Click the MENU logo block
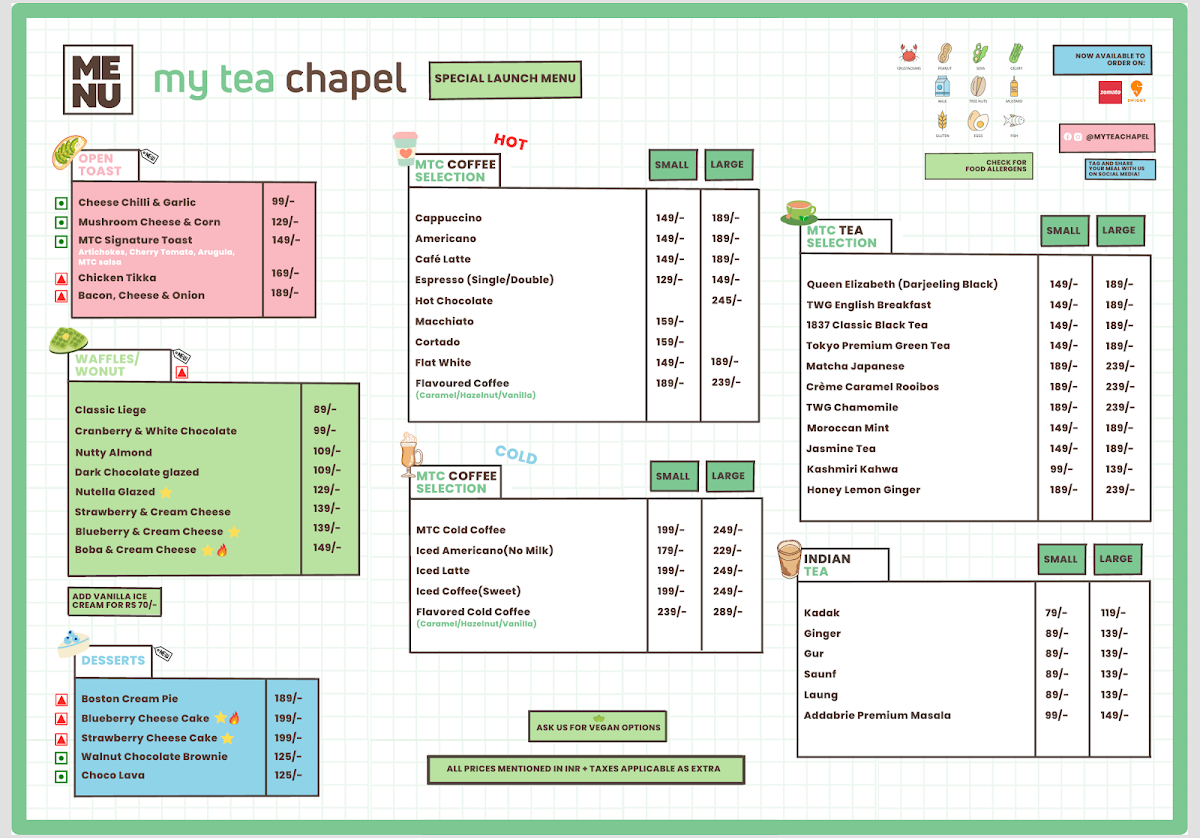Screen dimensions: 1200x838 [97, 79]
